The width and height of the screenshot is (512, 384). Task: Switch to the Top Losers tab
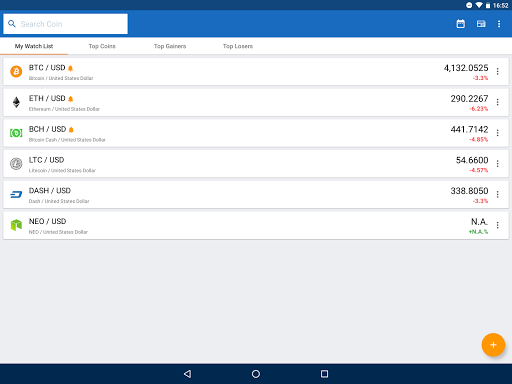coord(238,46)
